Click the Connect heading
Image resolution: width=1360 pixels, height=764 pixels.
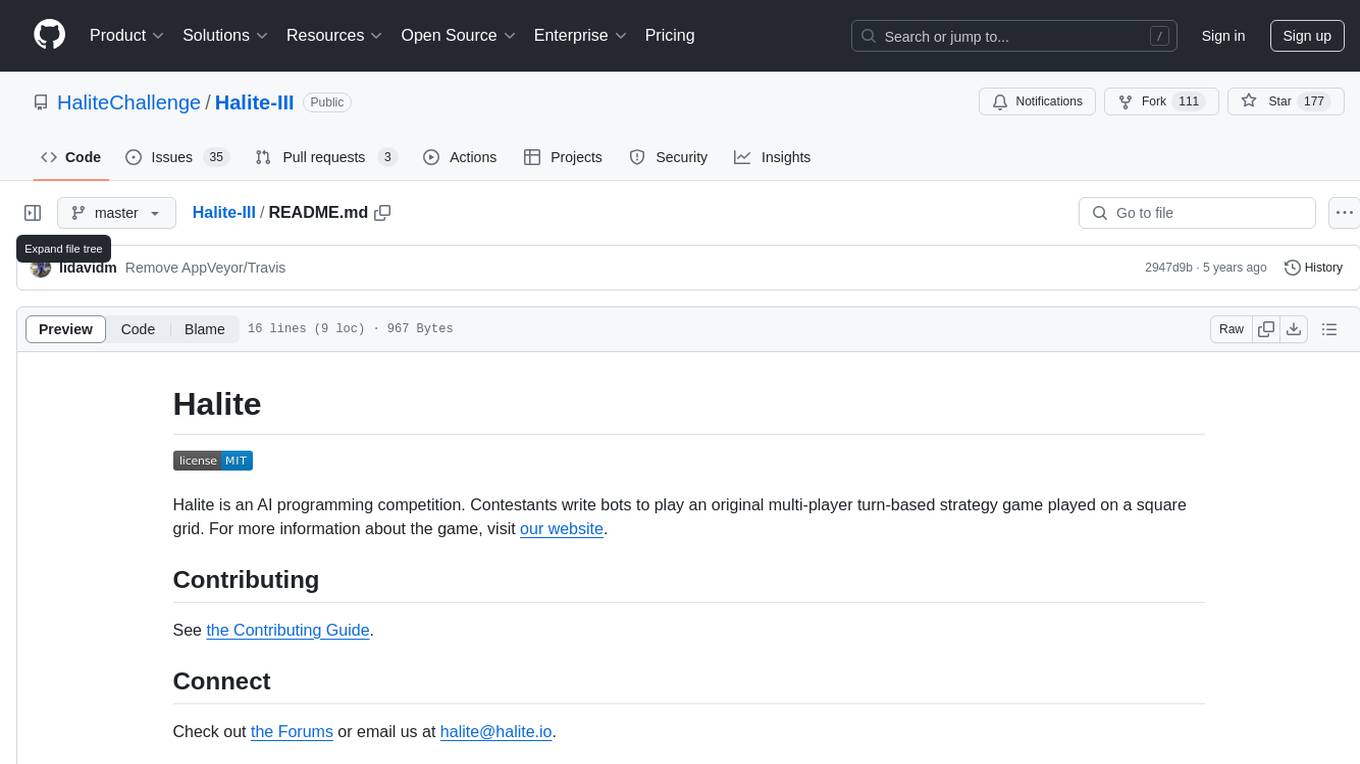pos(222,681)
